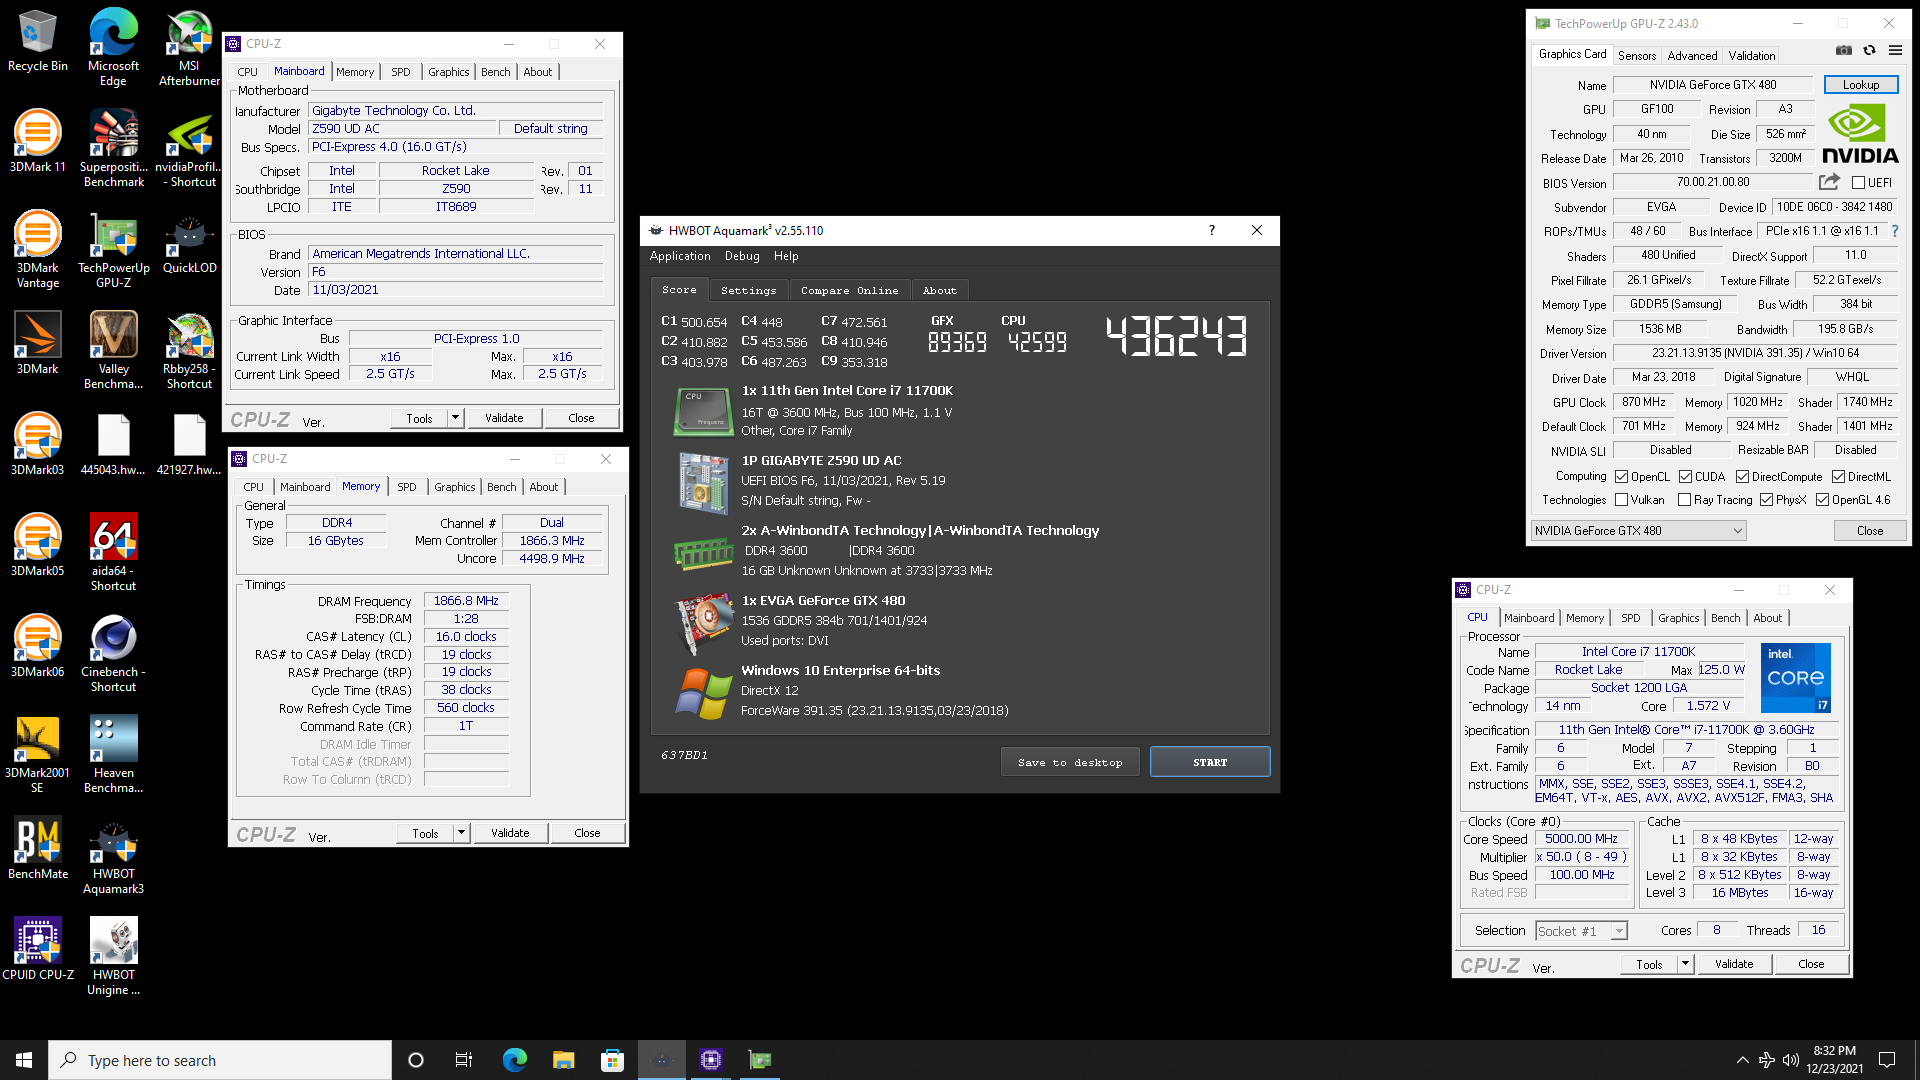Open nvidiaProfileInspector shortcut icon

(x=189, y=148)
